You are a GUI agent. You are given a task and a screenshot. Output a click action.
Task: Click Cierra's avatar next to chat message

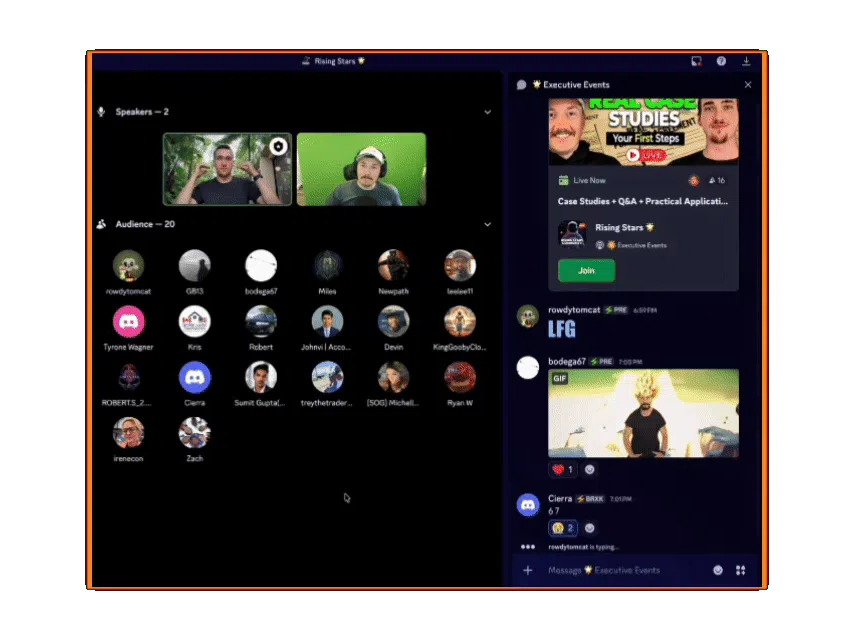click(x=528, y=505)
